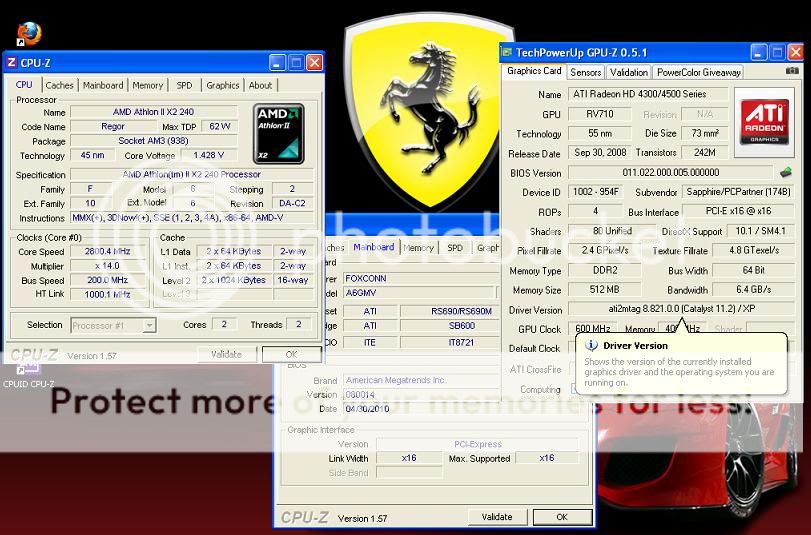Click the CPU-Z title bar app icon
Viewport: 811px width, 535px height.
[11, 63]
